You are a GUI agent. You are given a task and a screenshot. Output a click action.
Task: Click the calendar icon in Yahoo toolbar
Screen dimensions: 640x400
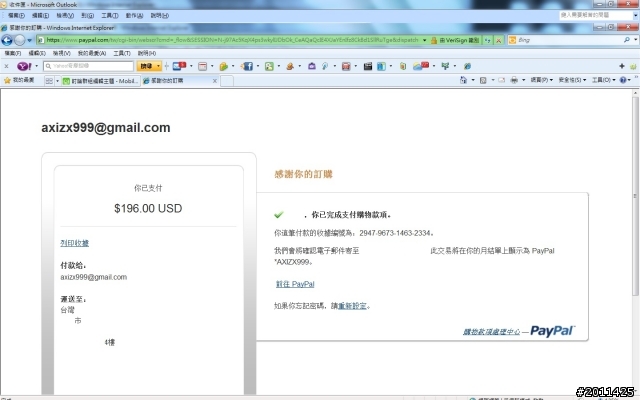click(x=202, y=66)
